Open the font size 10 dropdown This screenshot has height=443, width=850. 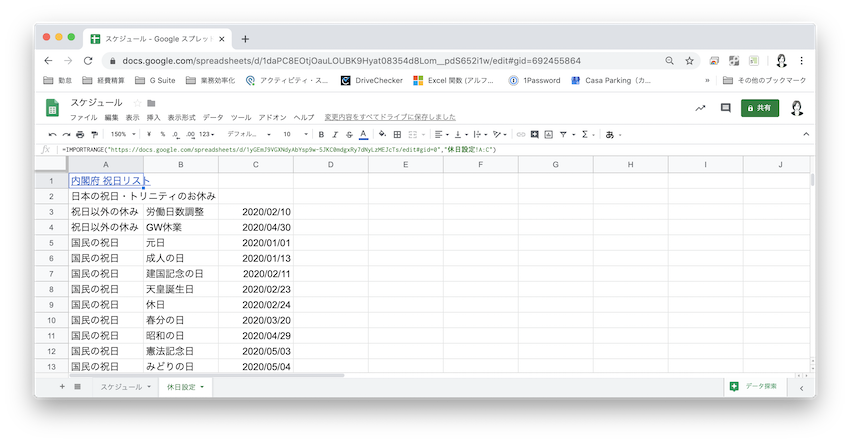(295, 134)
